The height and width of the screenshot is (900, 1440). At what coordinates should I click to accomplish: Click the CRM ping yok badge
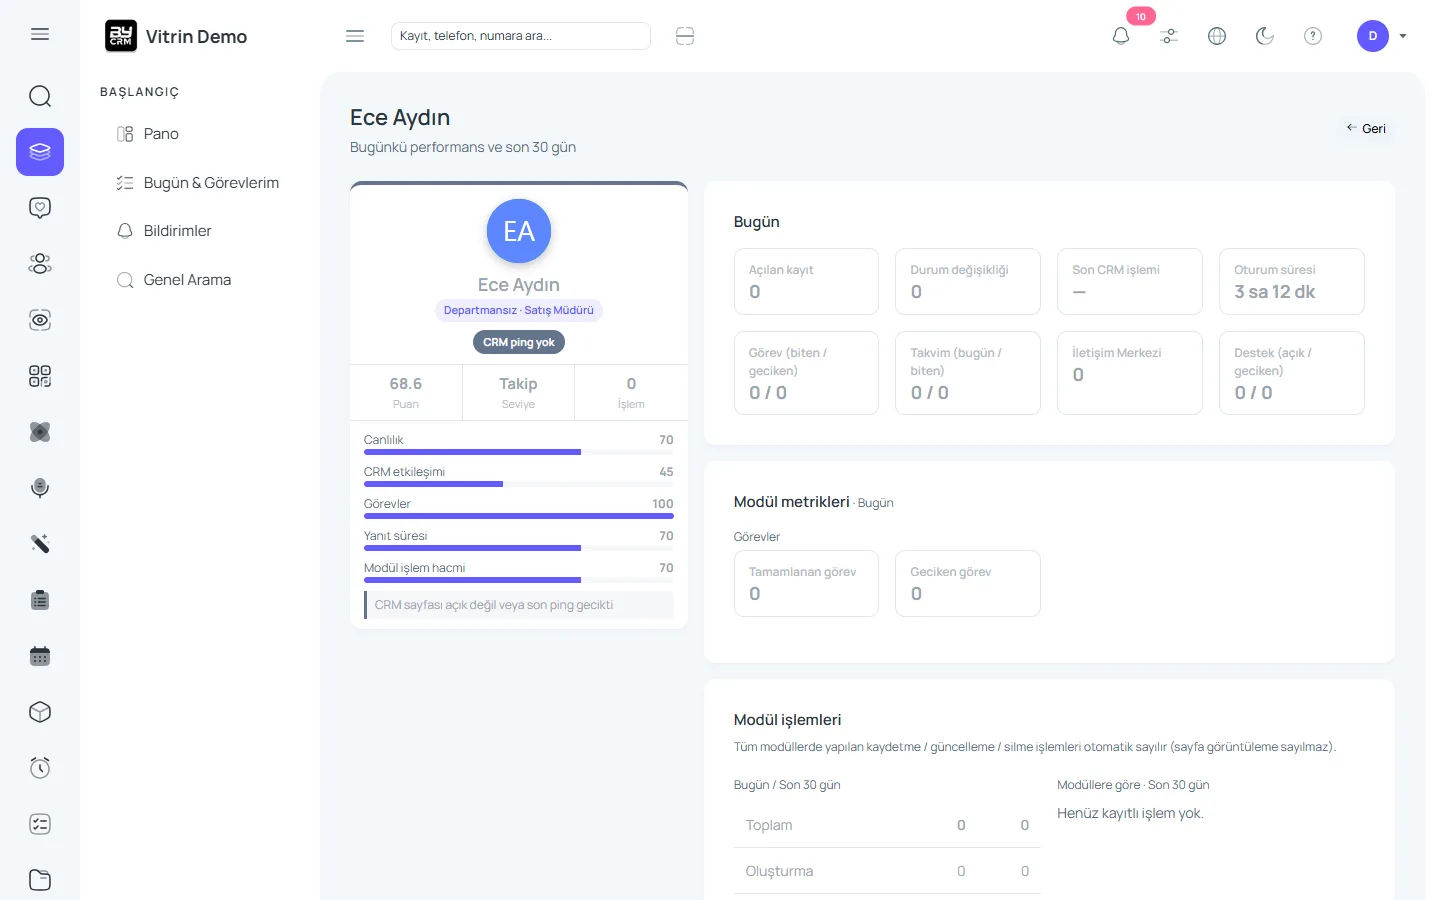(x=519, y=342)
